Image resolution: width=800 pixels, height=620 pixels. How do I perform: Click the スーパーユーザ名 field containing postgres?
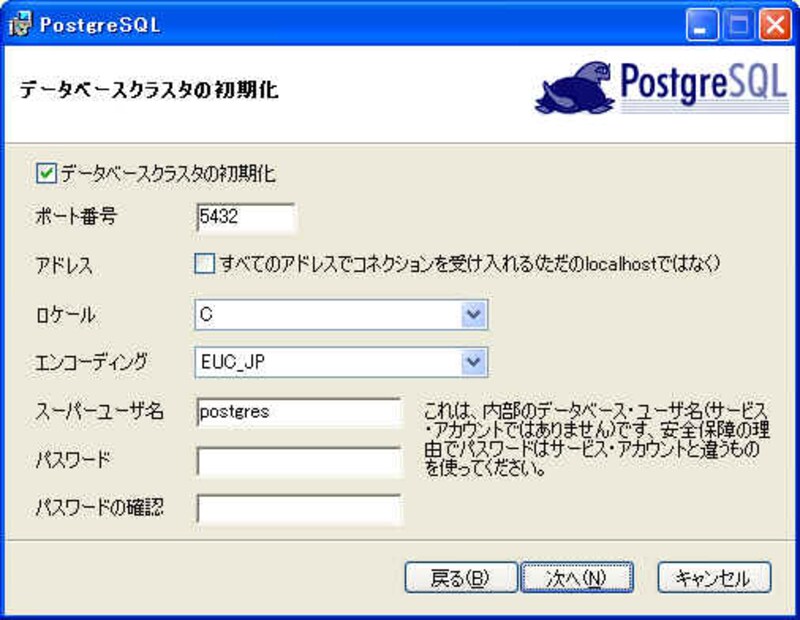point(298,411)
